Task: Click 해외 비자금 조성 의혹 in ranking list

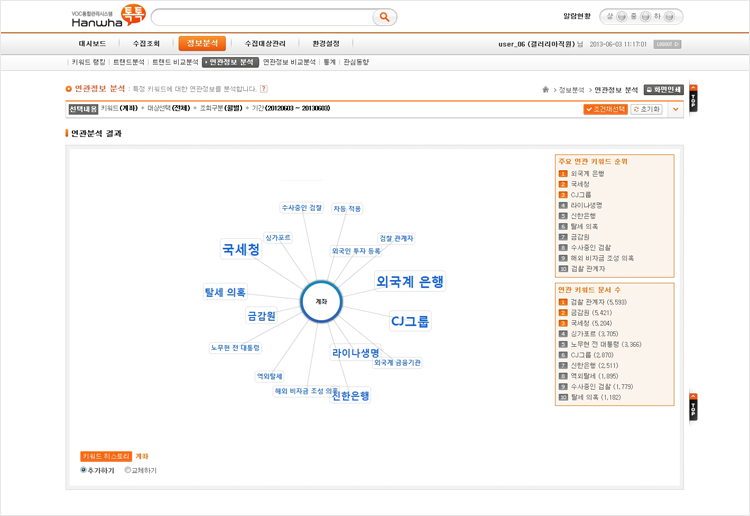Action: pos(602,258)
